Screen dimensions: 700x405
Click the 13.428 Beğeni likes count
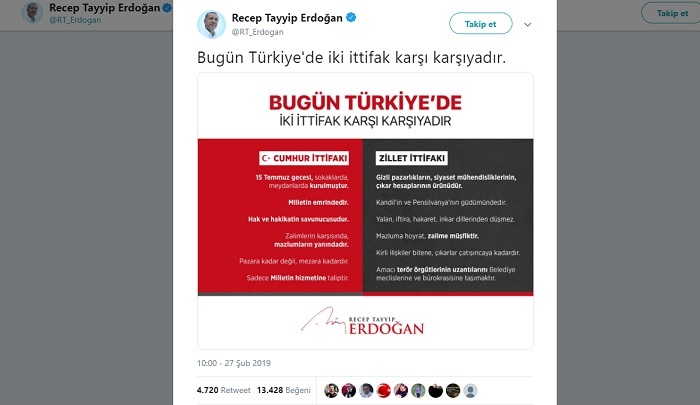pos(283,390)
